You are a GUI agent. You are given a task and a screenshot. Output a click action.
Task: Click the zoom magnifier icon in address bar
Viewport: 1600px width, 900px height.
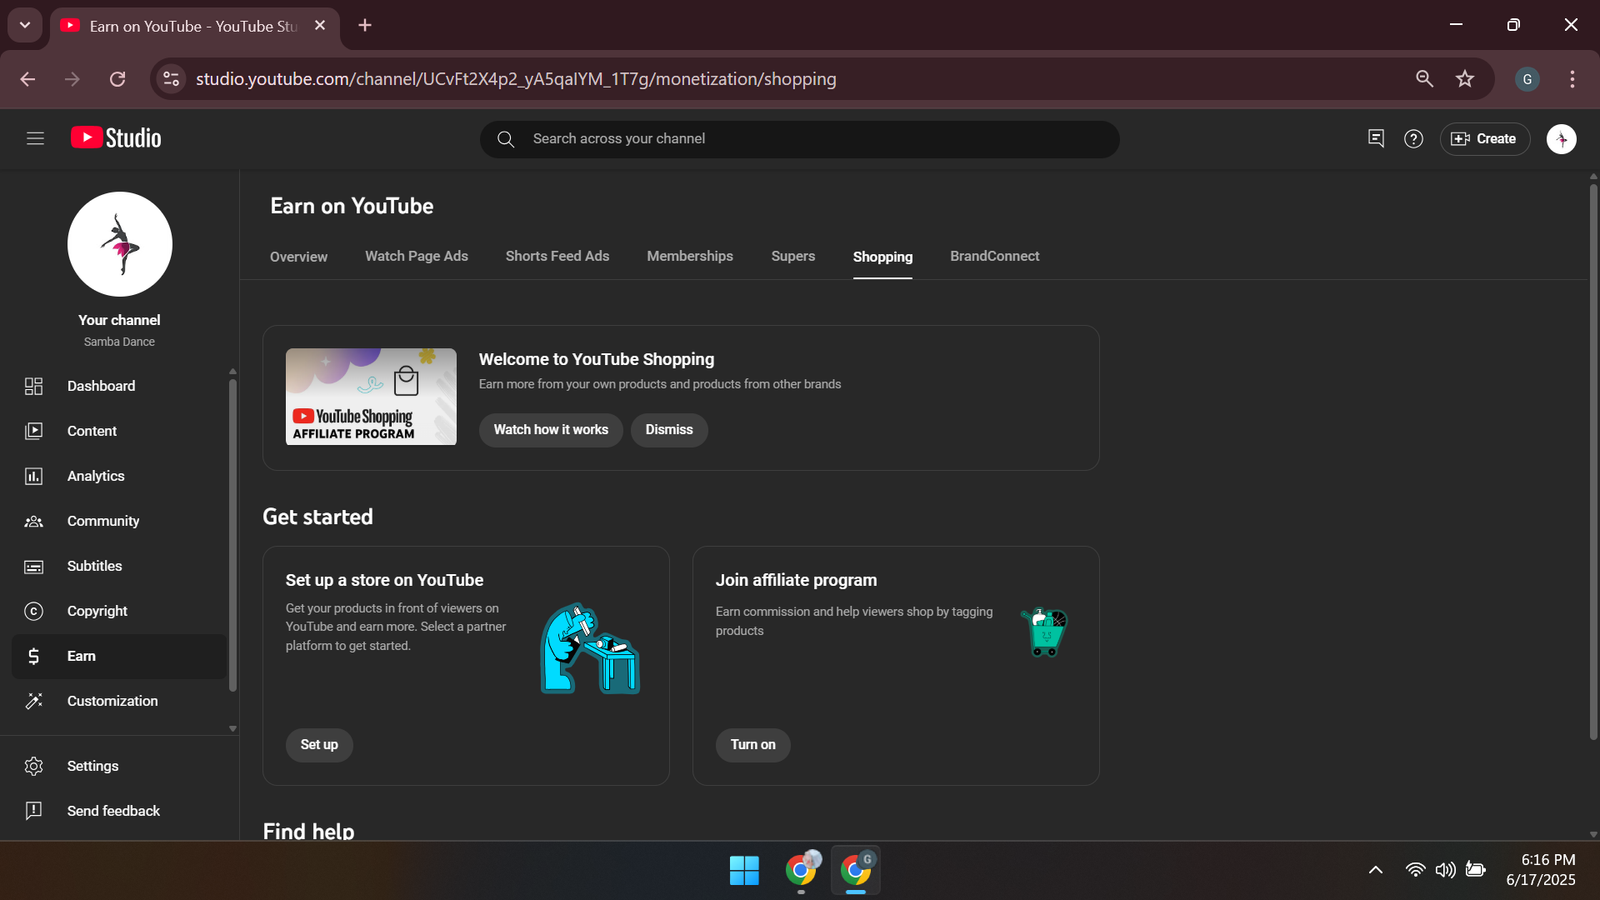tap(1424, 79)
